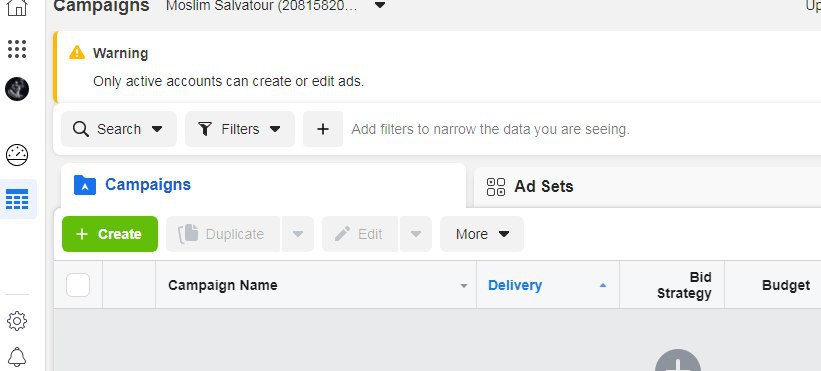
Task: Click the yellow warning triangle icon
Action: [x=77, y=52]
